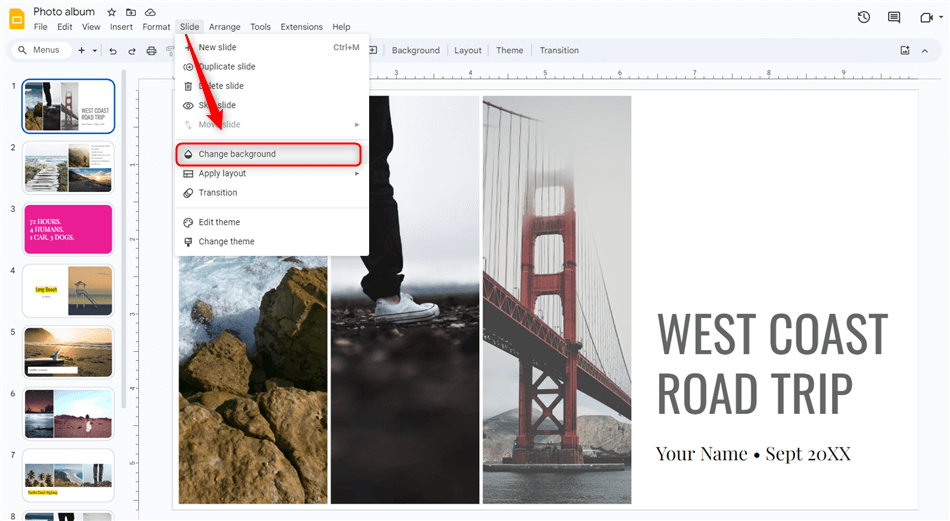Click the Menus search box
This screenshot has width=950, height=521.
pos(40,51)
